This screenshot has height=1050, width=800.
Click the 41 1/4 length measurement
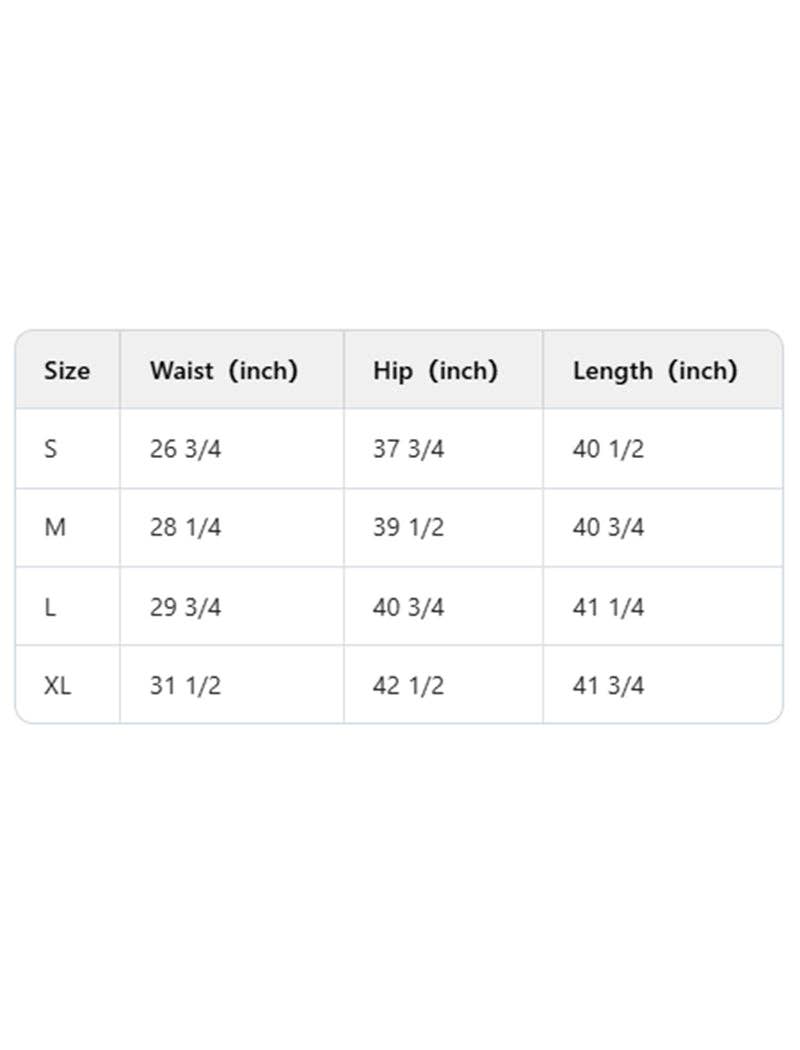tap(608, 607)
